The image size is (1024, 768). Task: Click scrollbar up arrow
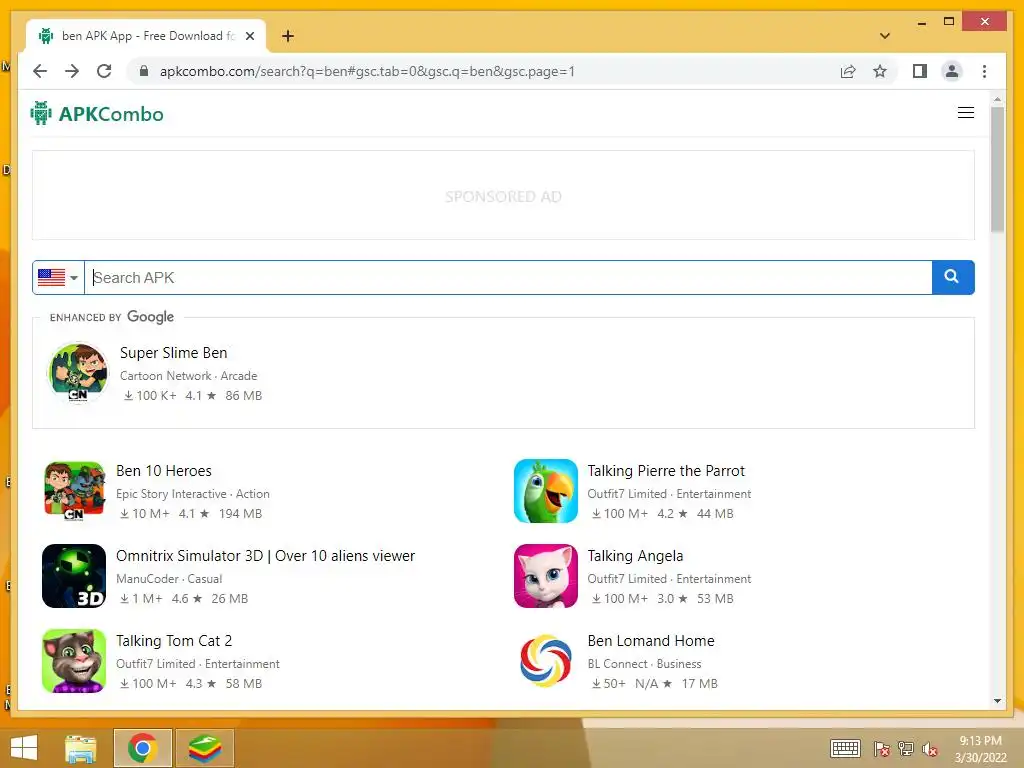point(997,99)
